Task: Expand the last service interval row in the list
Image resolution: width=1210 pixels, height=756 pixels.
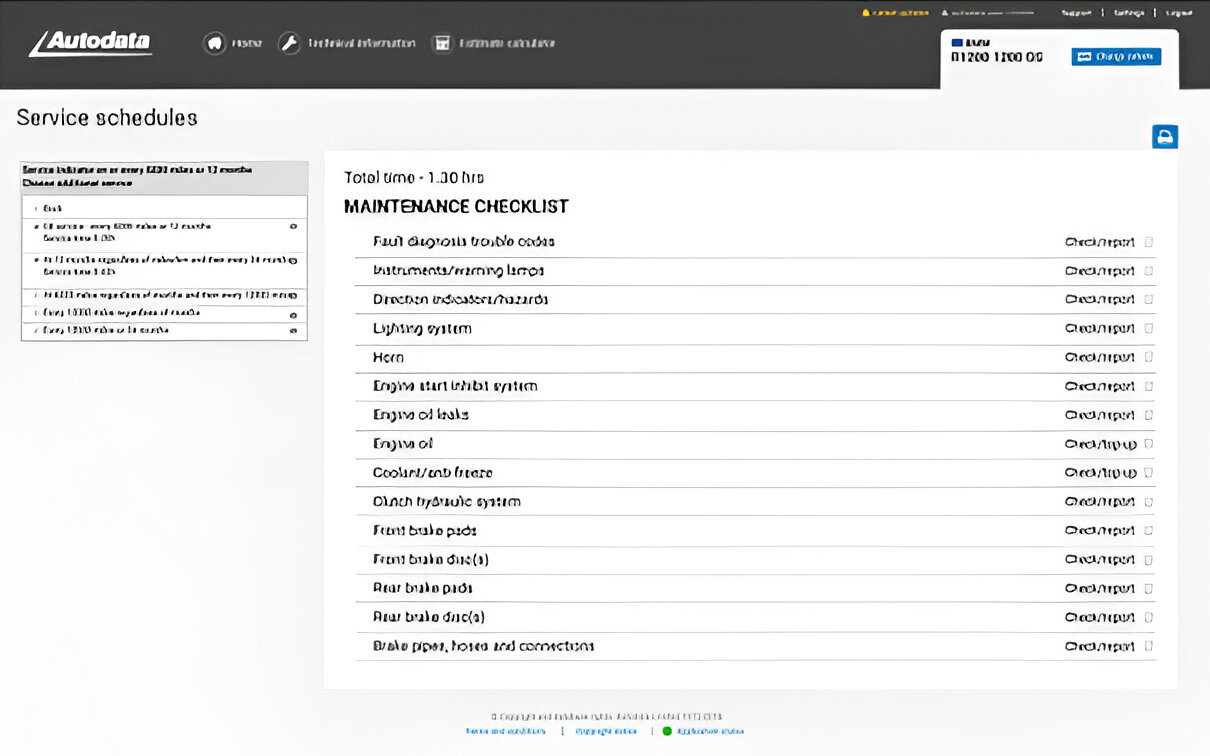Action: (x=293, y=331)
